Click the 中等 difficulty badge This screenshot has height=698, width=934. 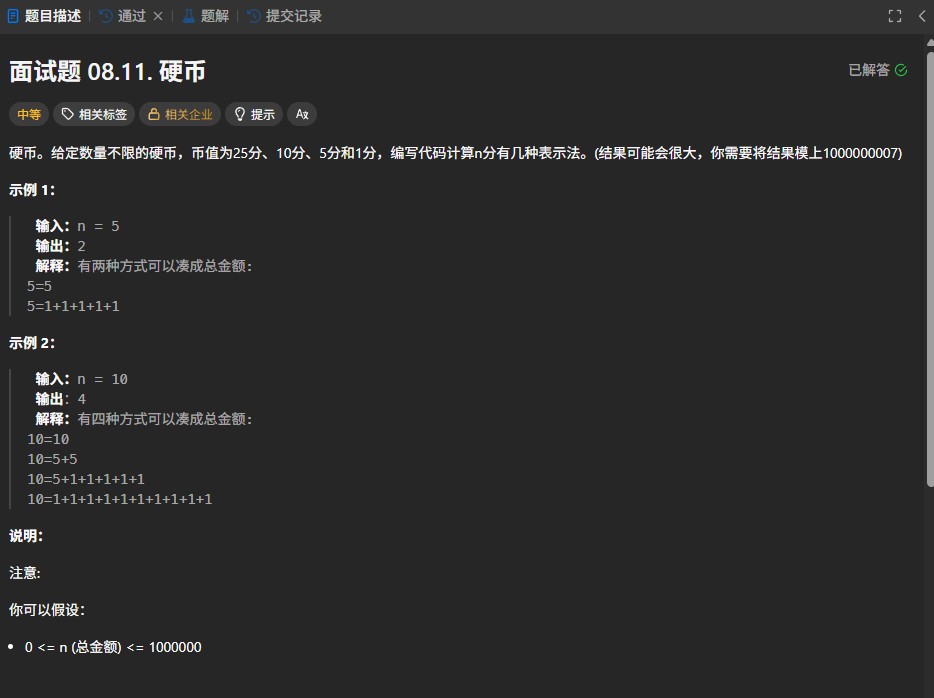(x=28, y=114)
